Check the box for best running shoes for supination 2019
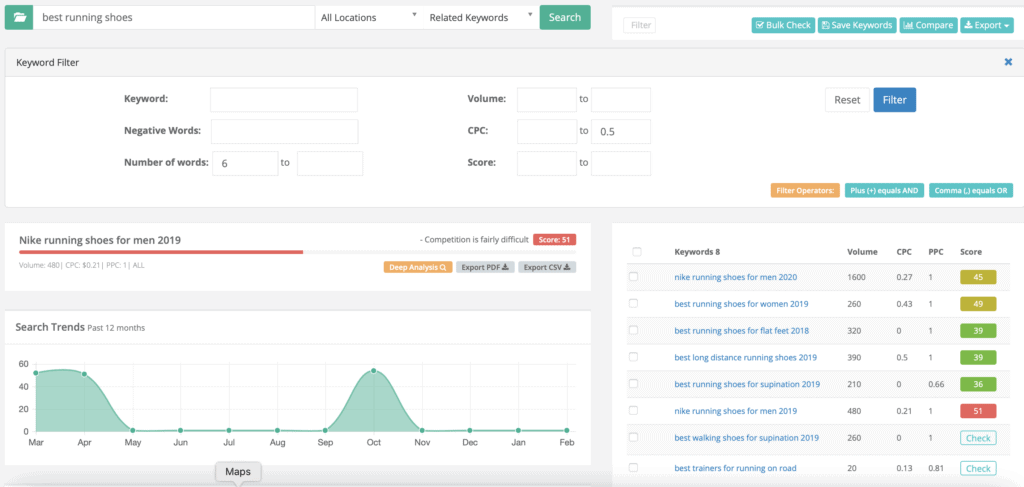 633,384
